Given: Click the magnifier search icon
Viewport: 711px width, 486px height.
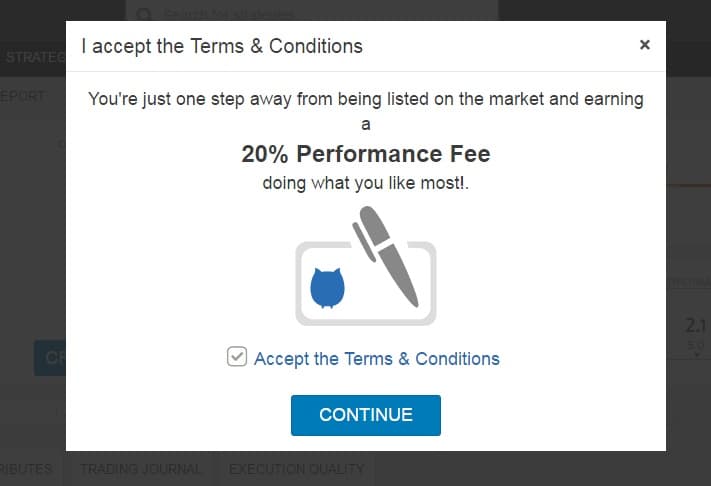Looking at the screenshot, I should pos(145,15).
